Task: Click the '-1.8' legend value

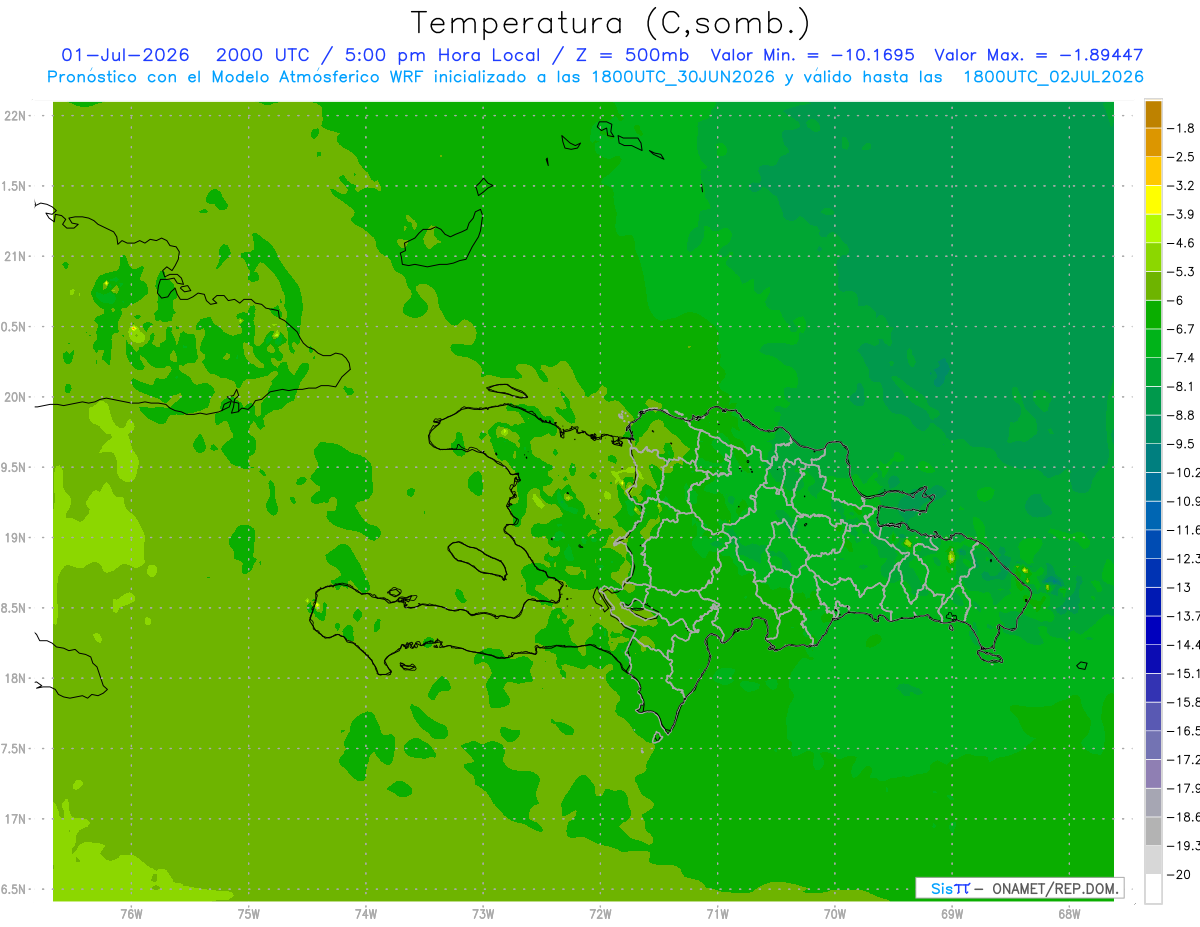Action: point(1181,128)
